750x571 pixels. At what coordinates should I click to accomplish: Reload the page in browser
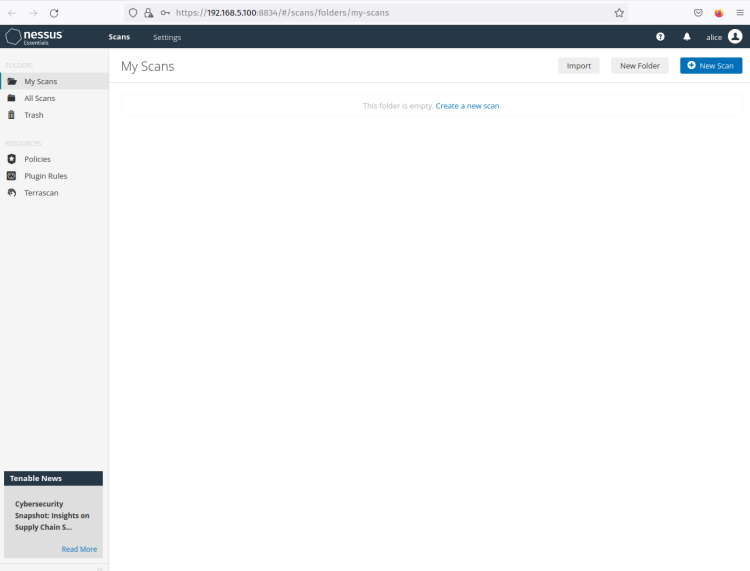click(54, 13)
